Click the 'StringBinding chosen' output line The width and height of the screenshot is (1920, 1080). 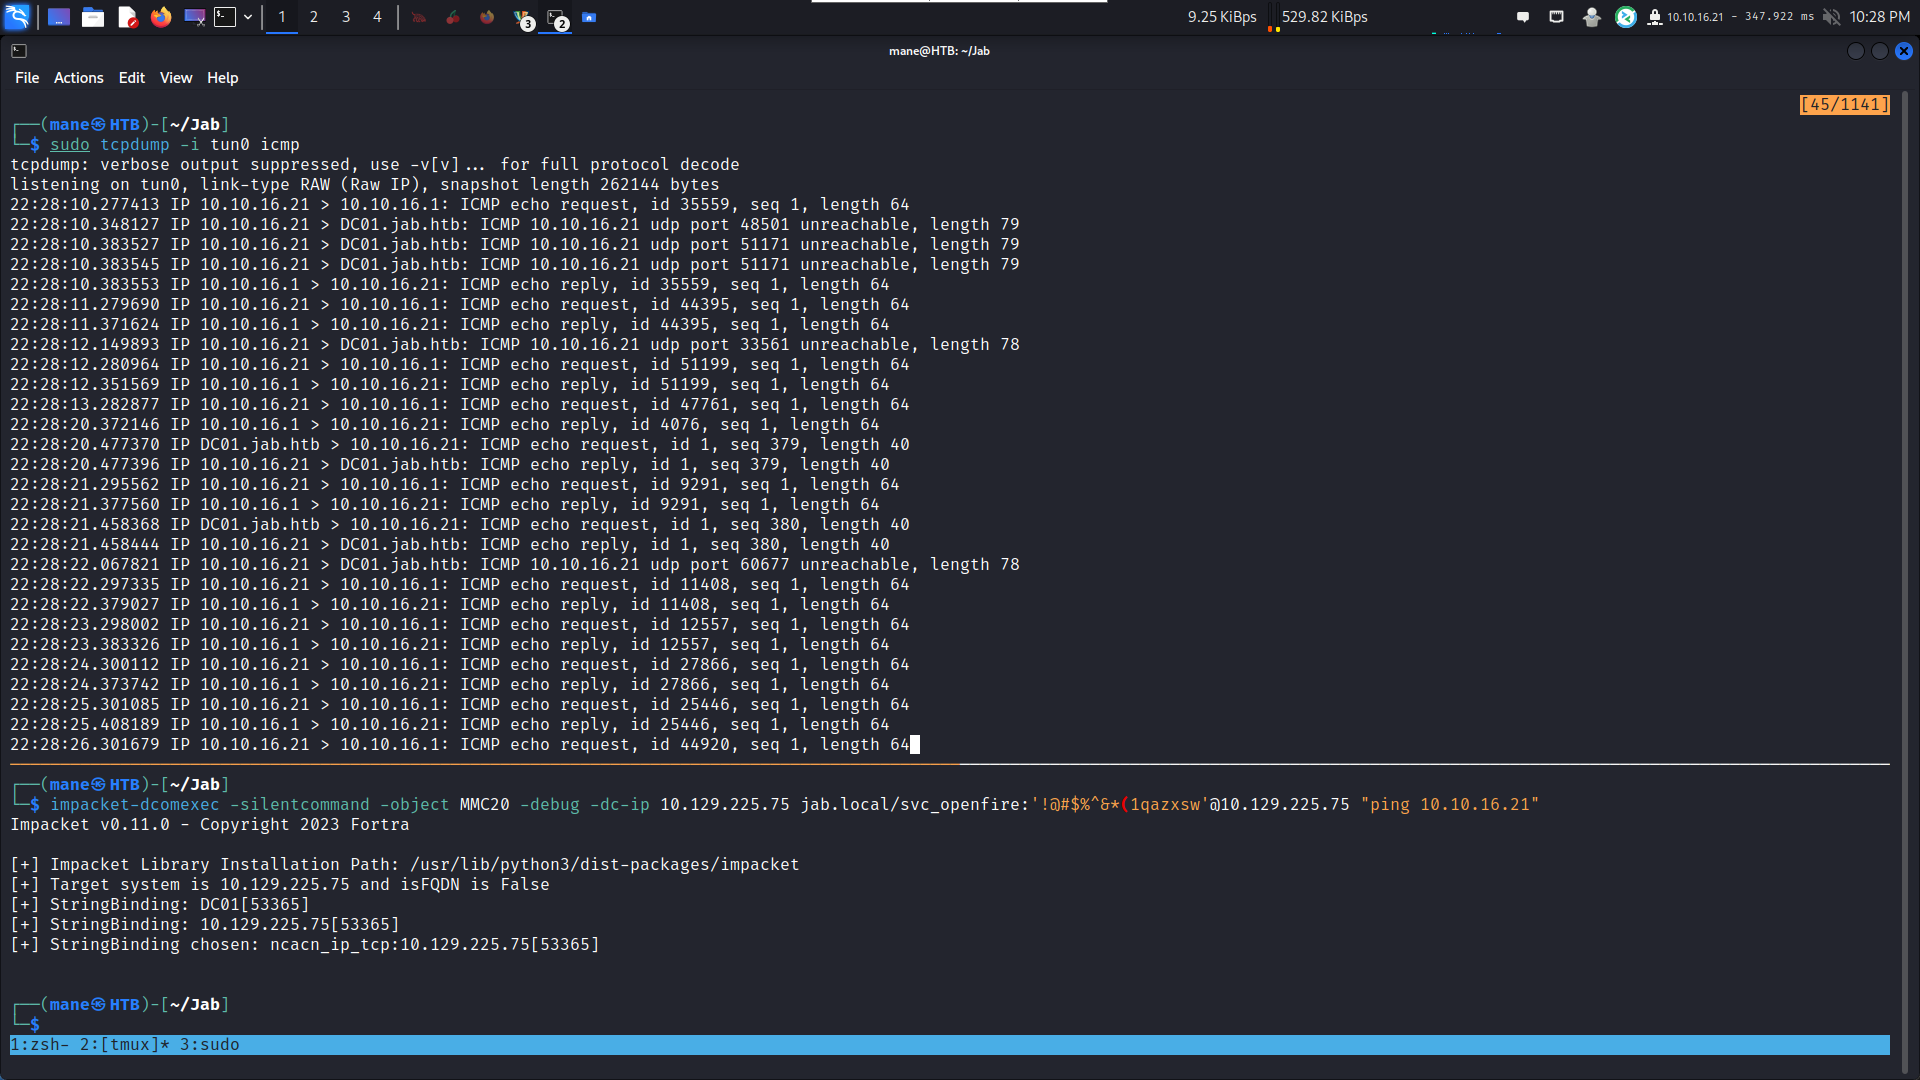pyautogui.click(x=305, y=945)
